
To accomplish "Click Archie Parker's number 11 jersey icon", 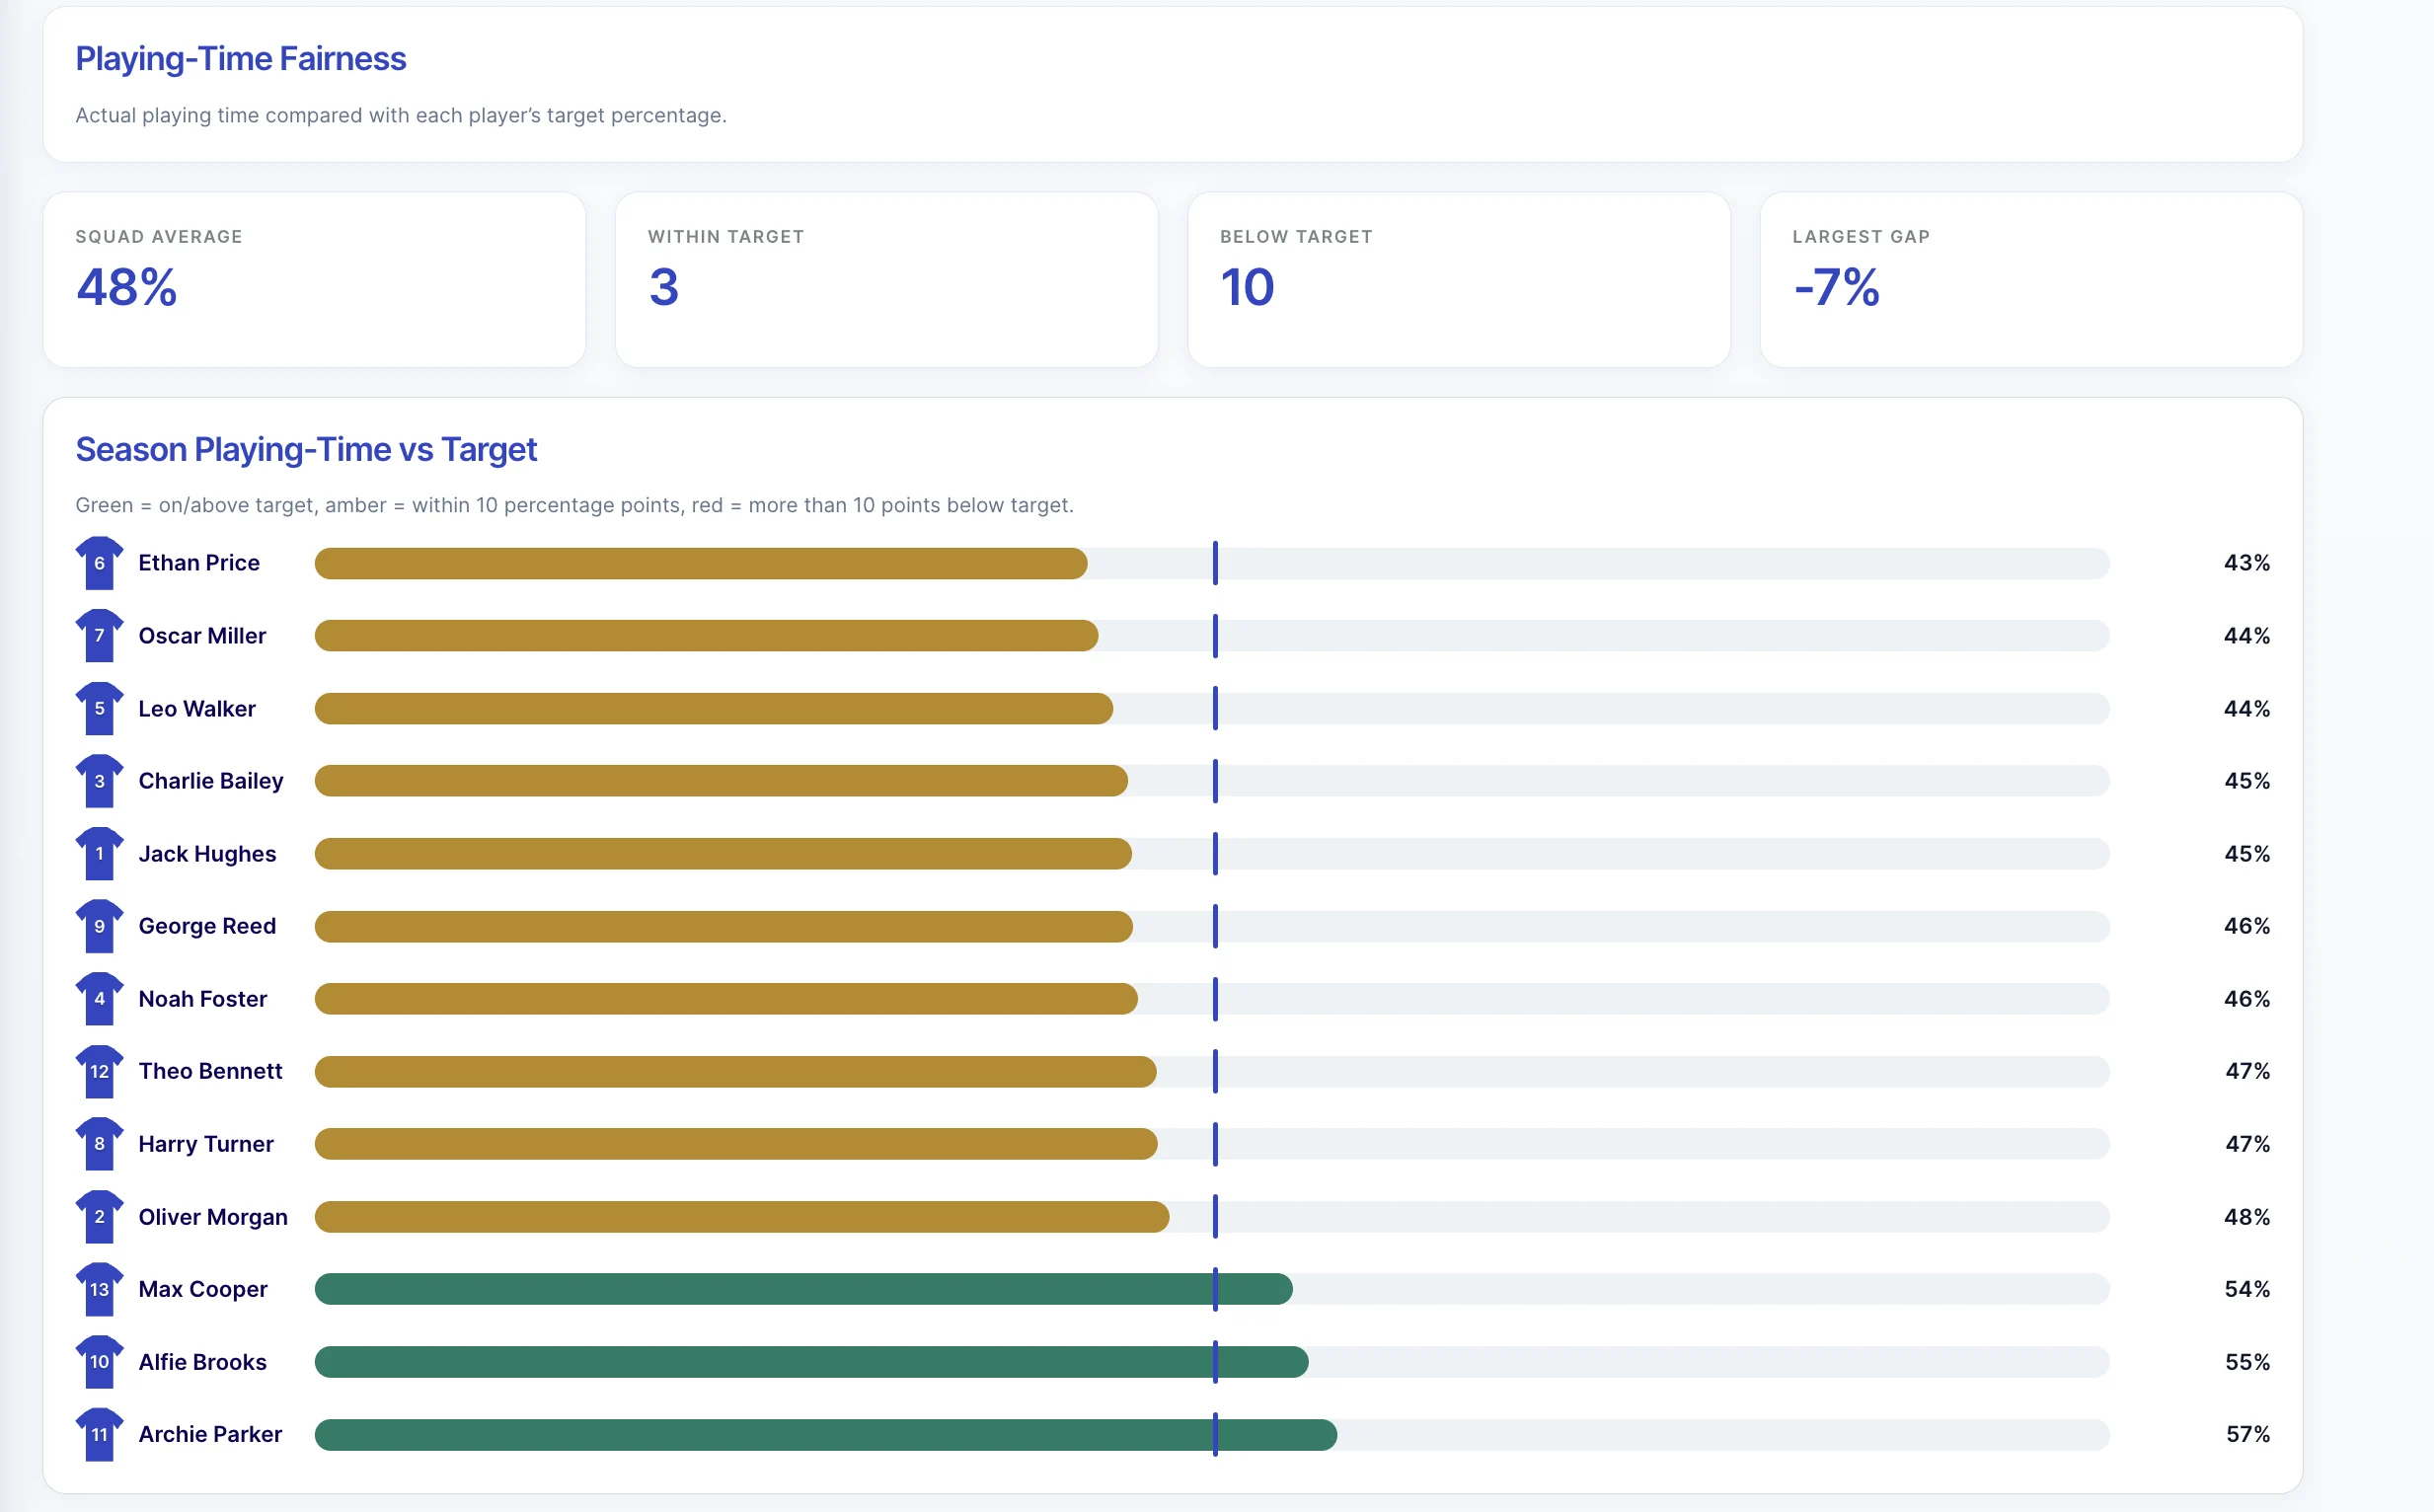I will click(99, 1435).
